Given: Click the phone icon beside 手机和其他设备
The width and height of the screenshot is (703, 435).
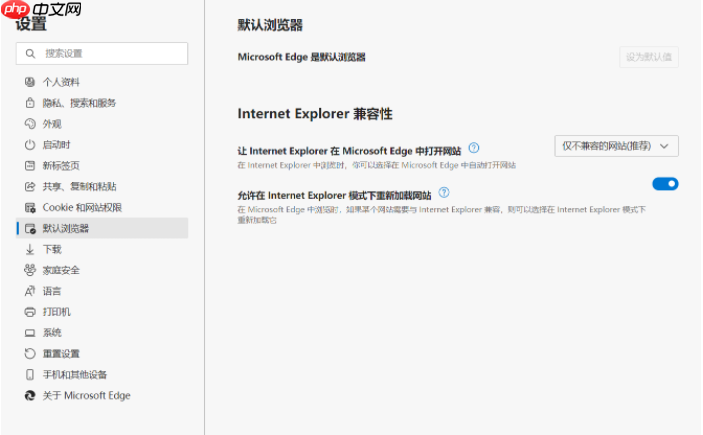Looking at the screenshot, I should [30, 374].
